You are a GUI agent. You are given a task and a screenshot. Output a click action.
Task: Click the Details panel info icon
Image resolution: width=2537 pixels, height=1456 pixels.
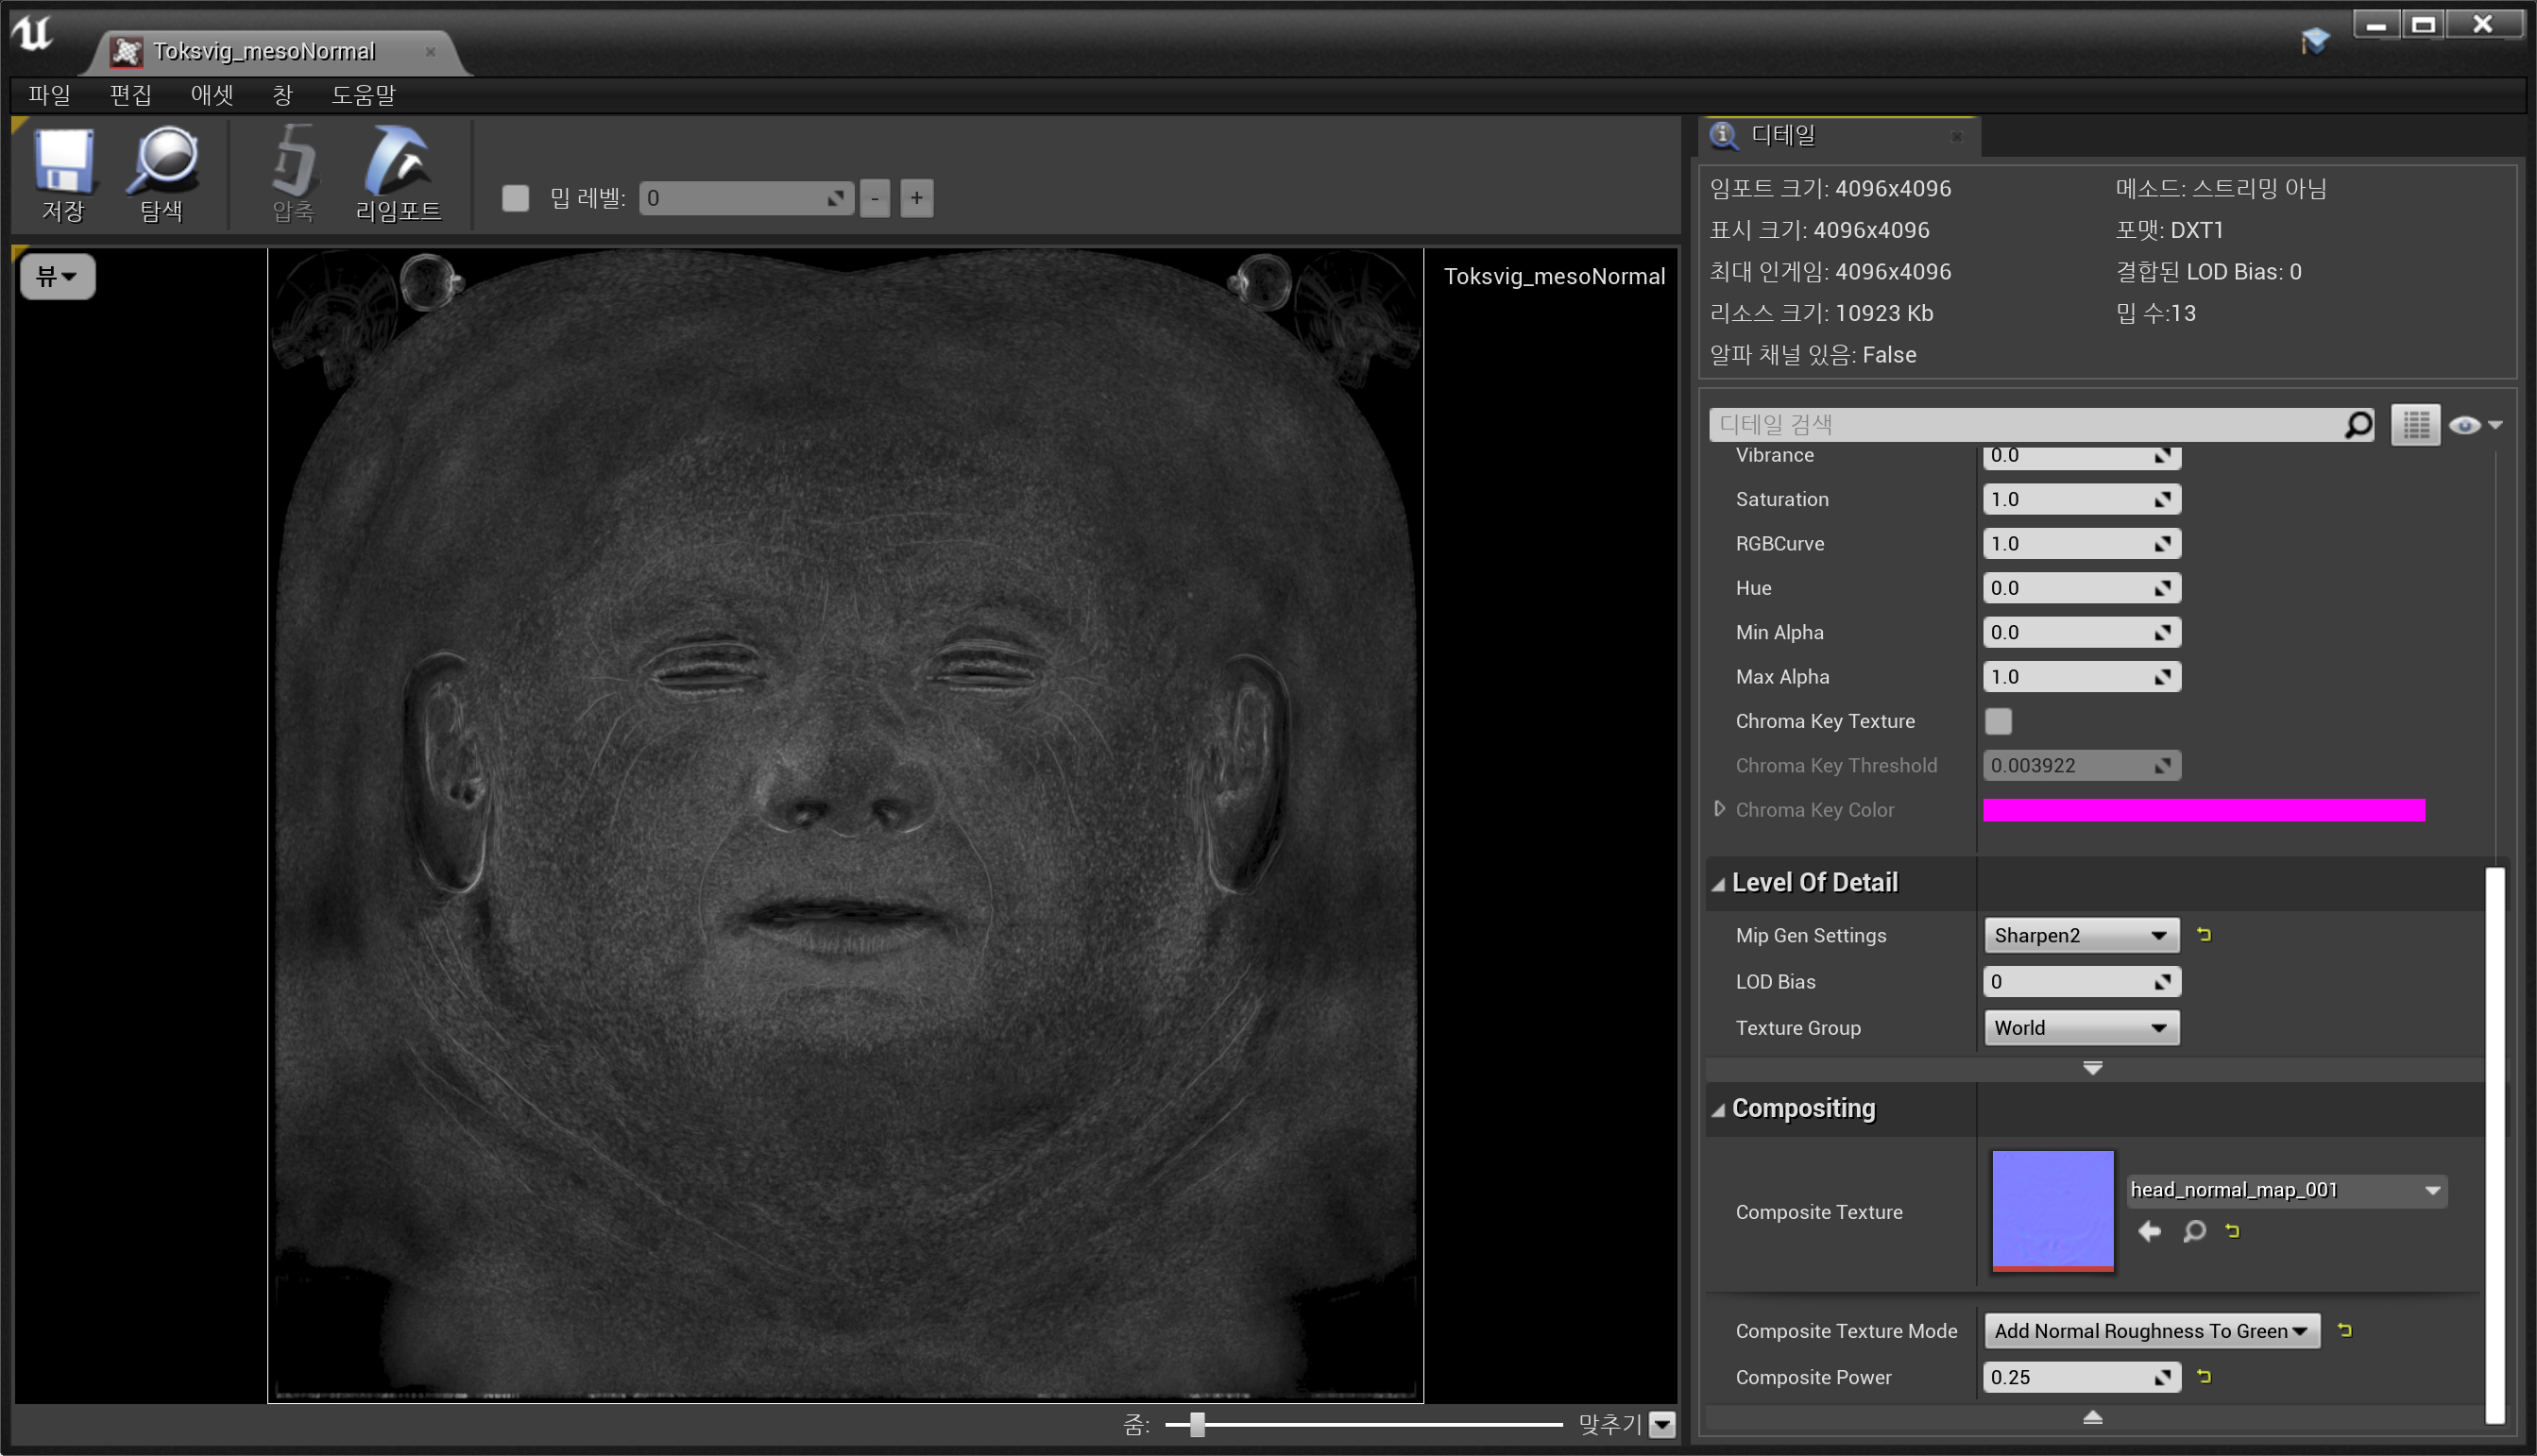[x=1724, y=136]
